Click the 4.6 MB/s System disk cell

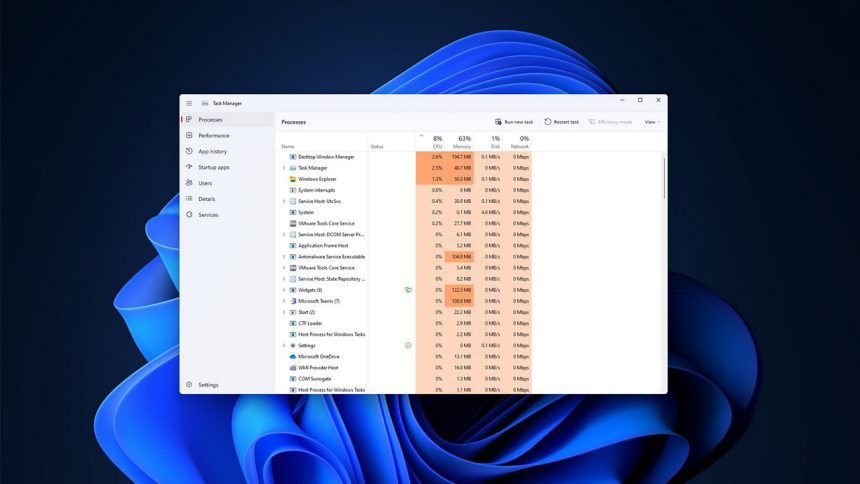pyautogui.click(x=488, y=212)
